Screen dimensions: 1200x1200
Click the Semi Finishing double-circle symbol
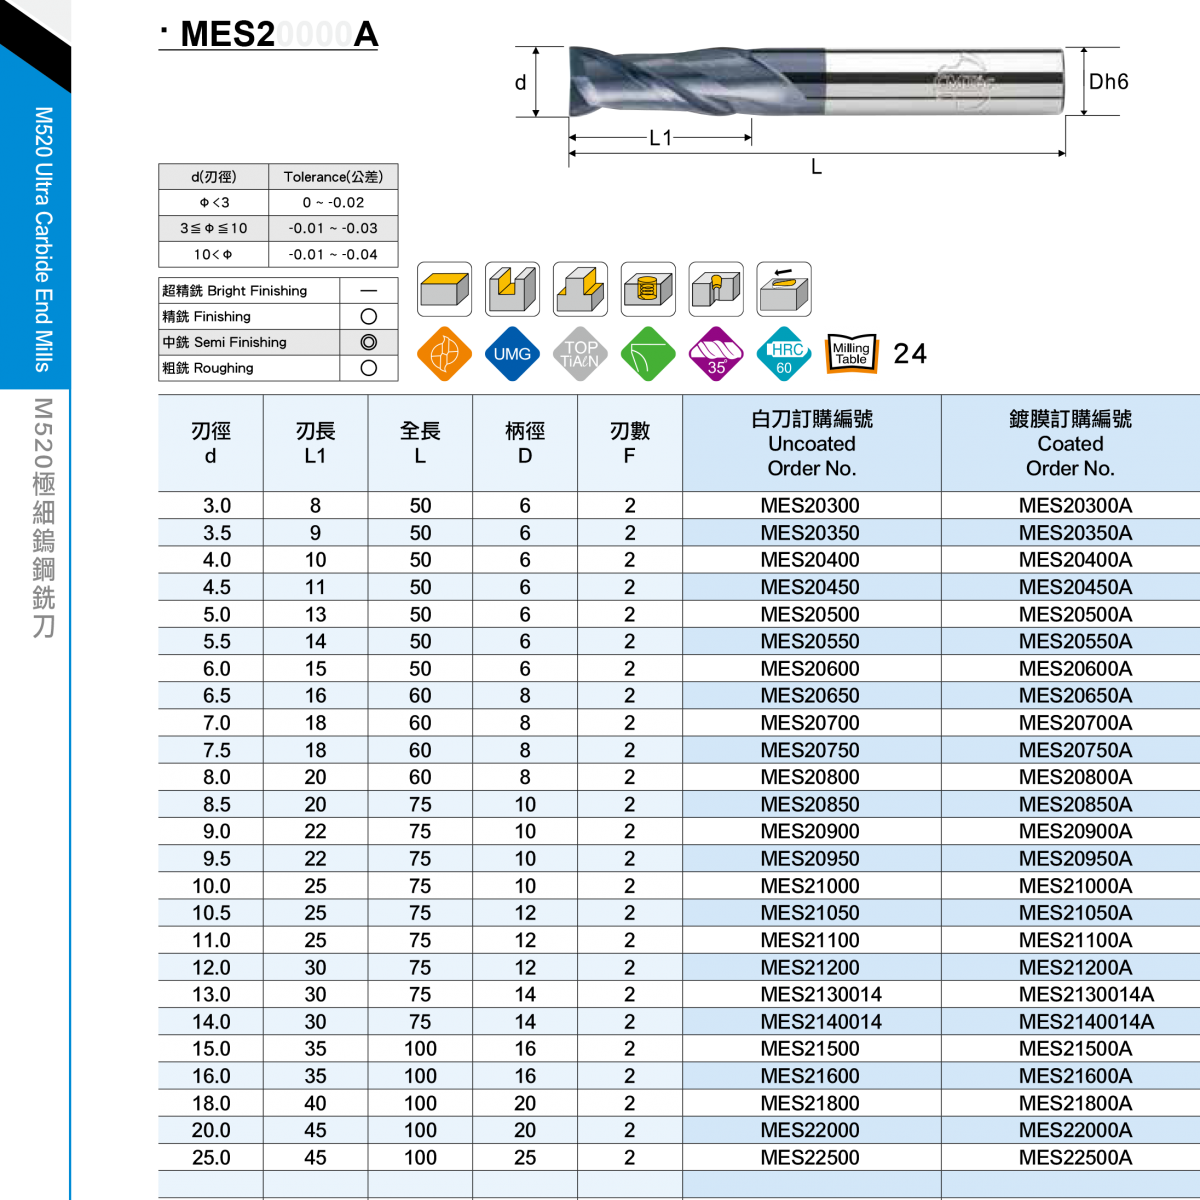(x=369, y=342)
